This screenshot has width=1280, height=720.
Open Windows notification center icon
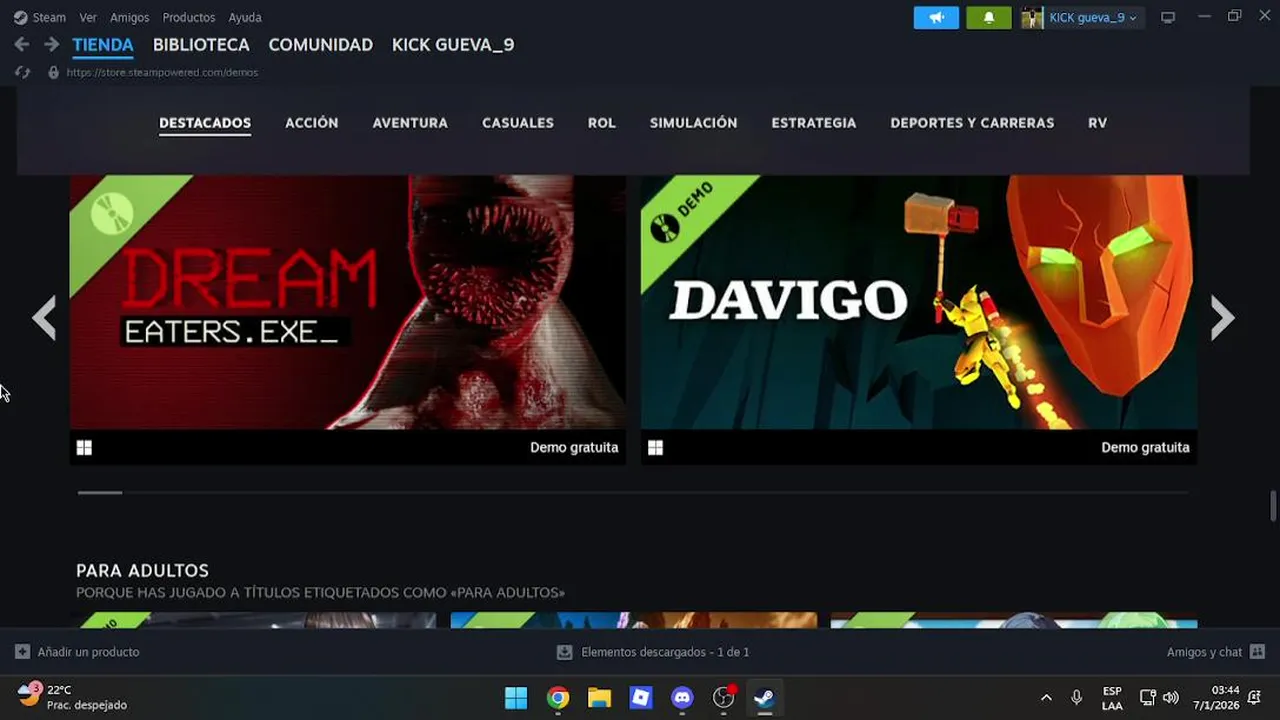(x=1254, y=698)
